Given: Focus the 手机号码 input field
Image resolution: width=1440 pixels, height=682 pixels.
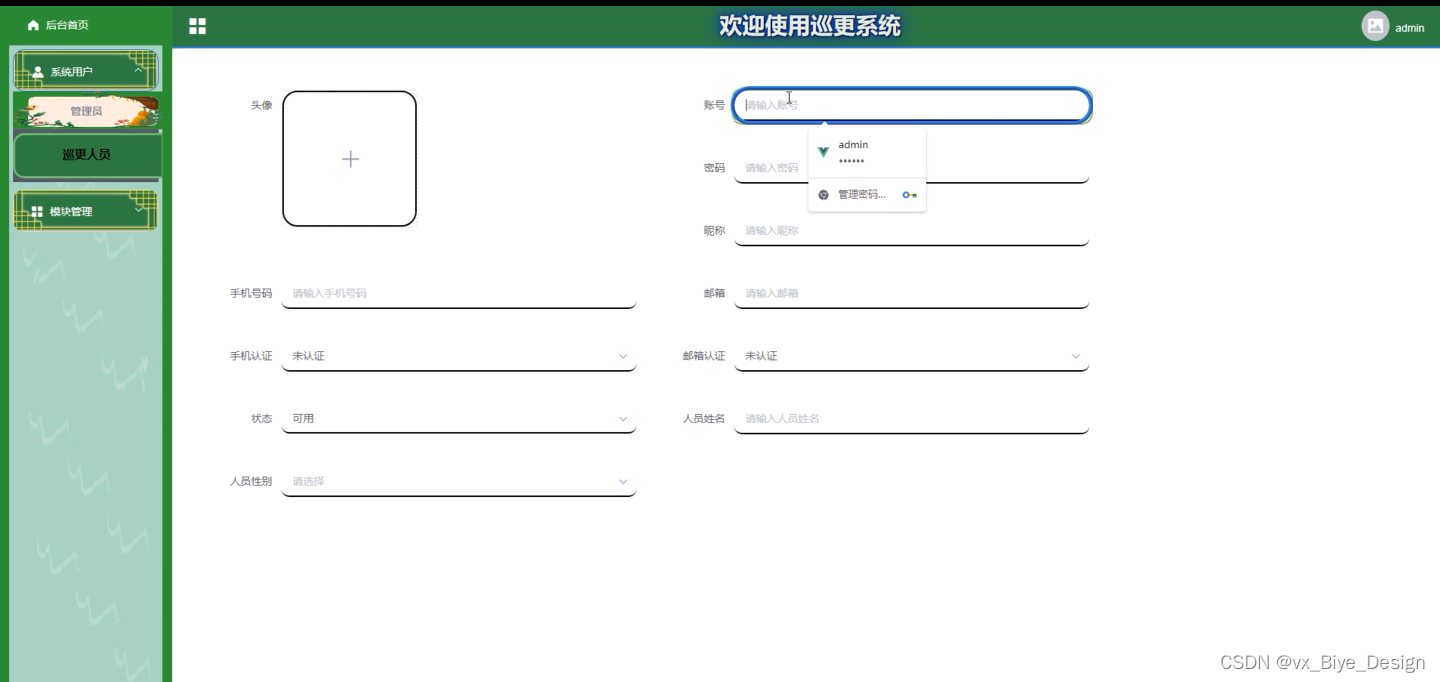Looking at the screenshot, I should [459, 294].
